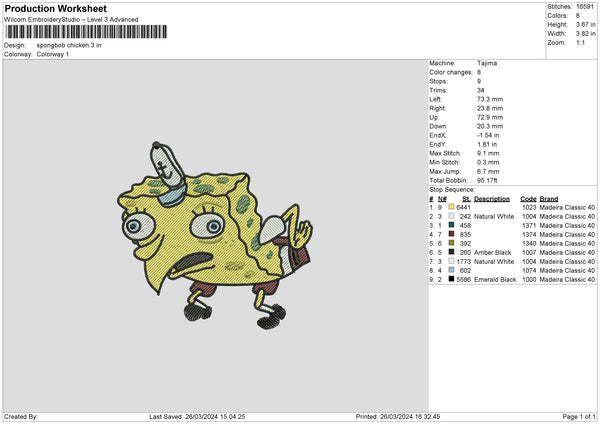Click the 'Color changes:' label
This screenshot has width=600, height=424.
click(451, 72)
